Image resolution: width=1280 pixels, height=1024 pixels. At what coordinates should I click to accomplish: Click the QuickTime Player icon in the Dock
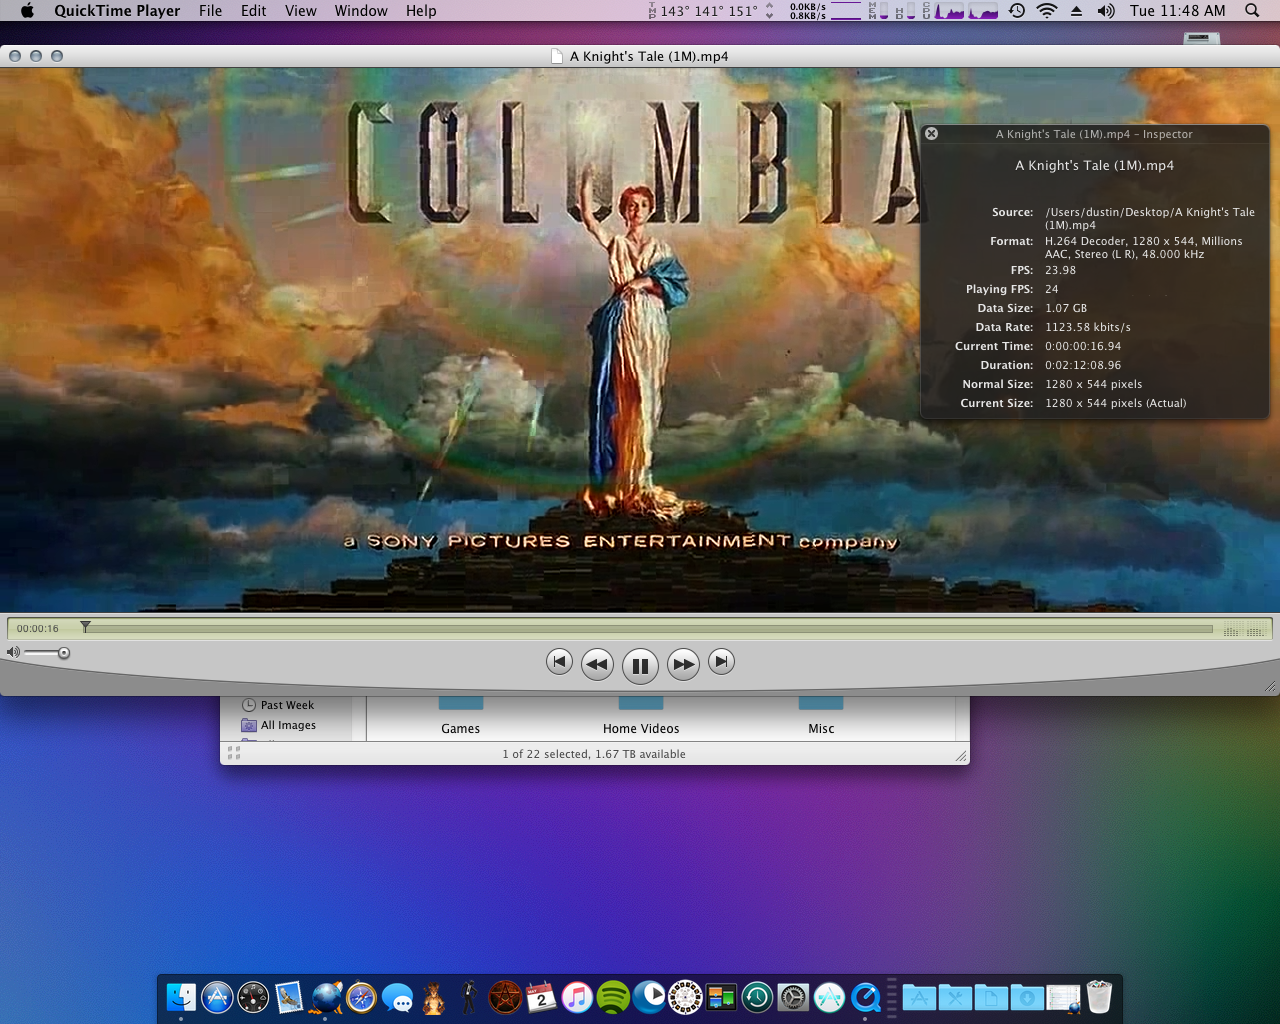(x=865, y=997)
